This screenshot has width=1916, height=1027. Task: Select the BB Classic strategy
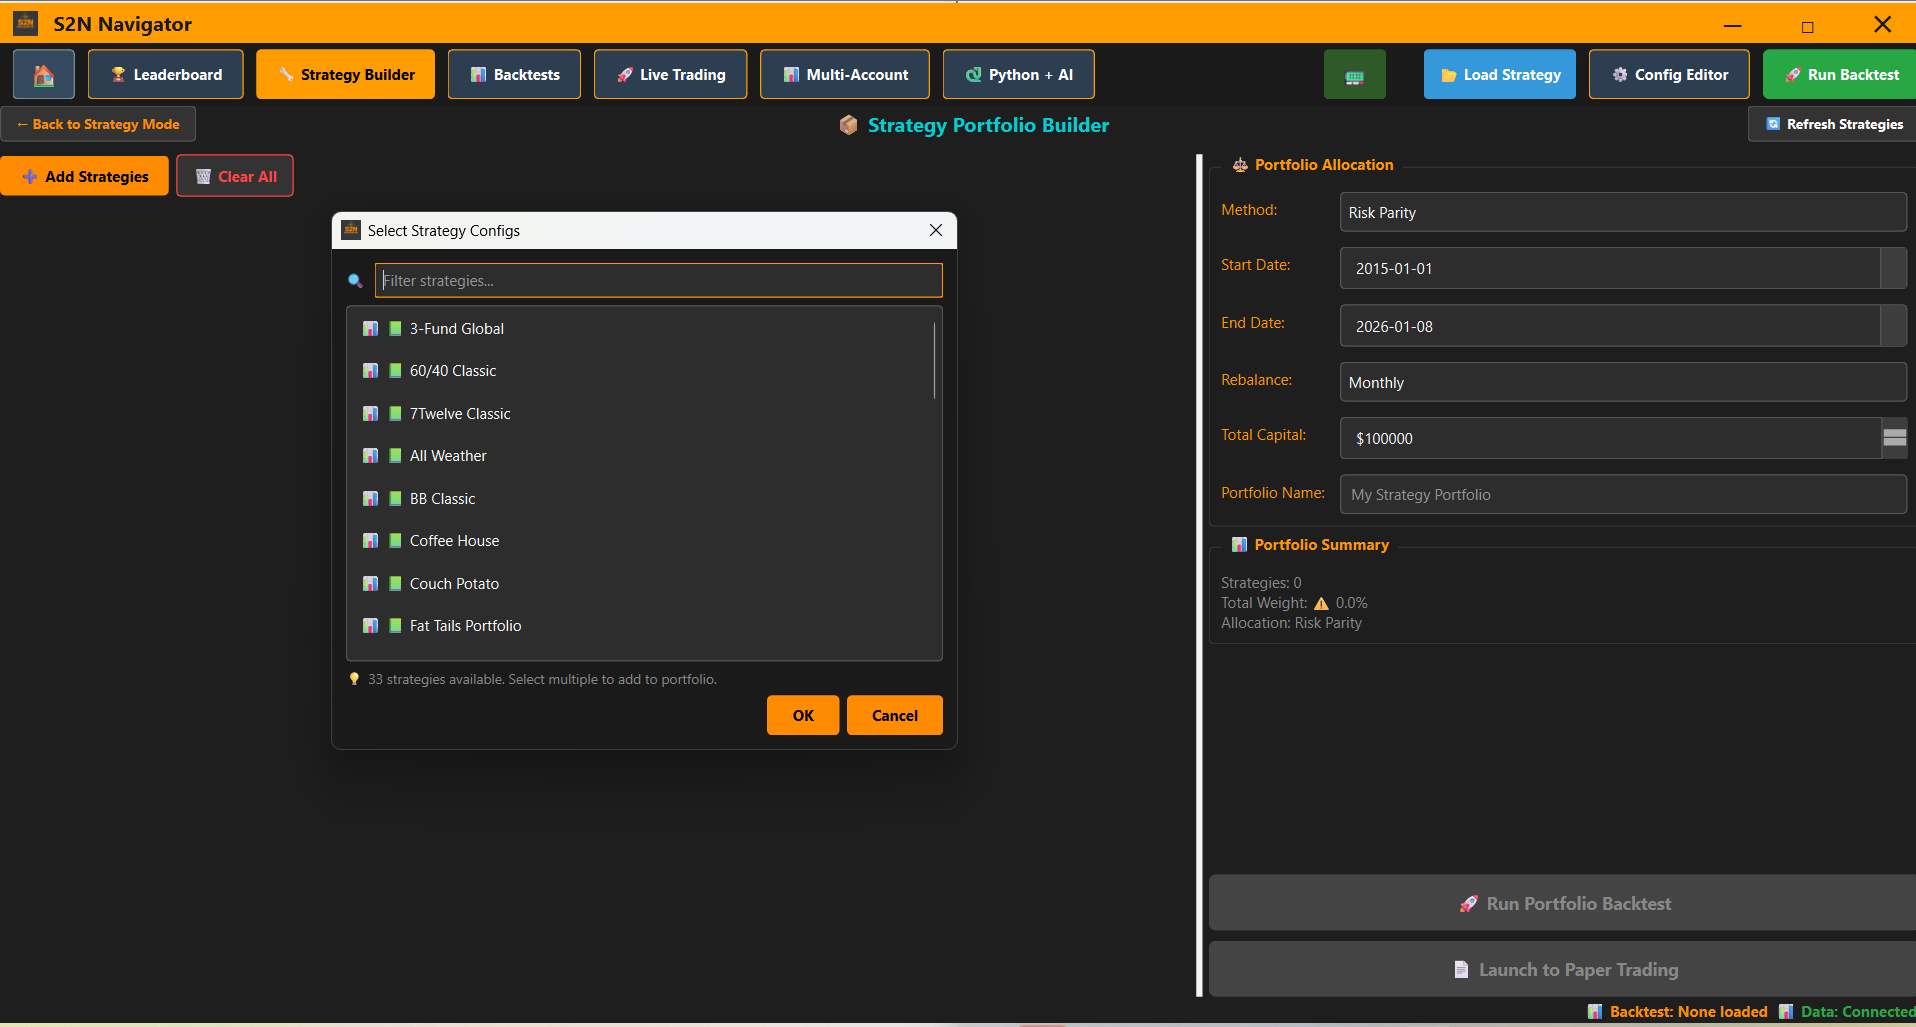[x=640, y=499]
